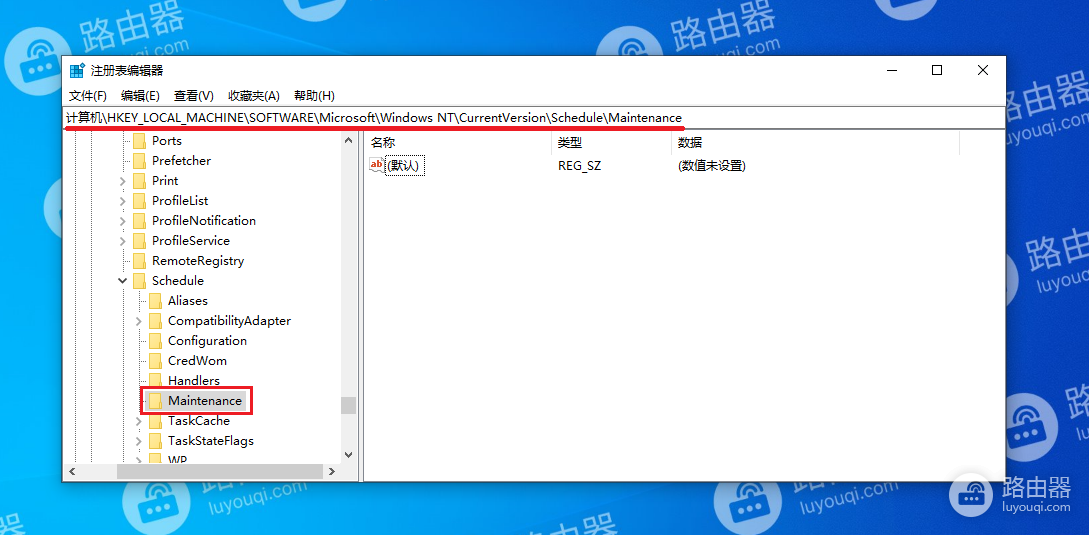Click the tree vertical scrollbar thumb
Screen dimensions: 1089x535
click(349, 405)
